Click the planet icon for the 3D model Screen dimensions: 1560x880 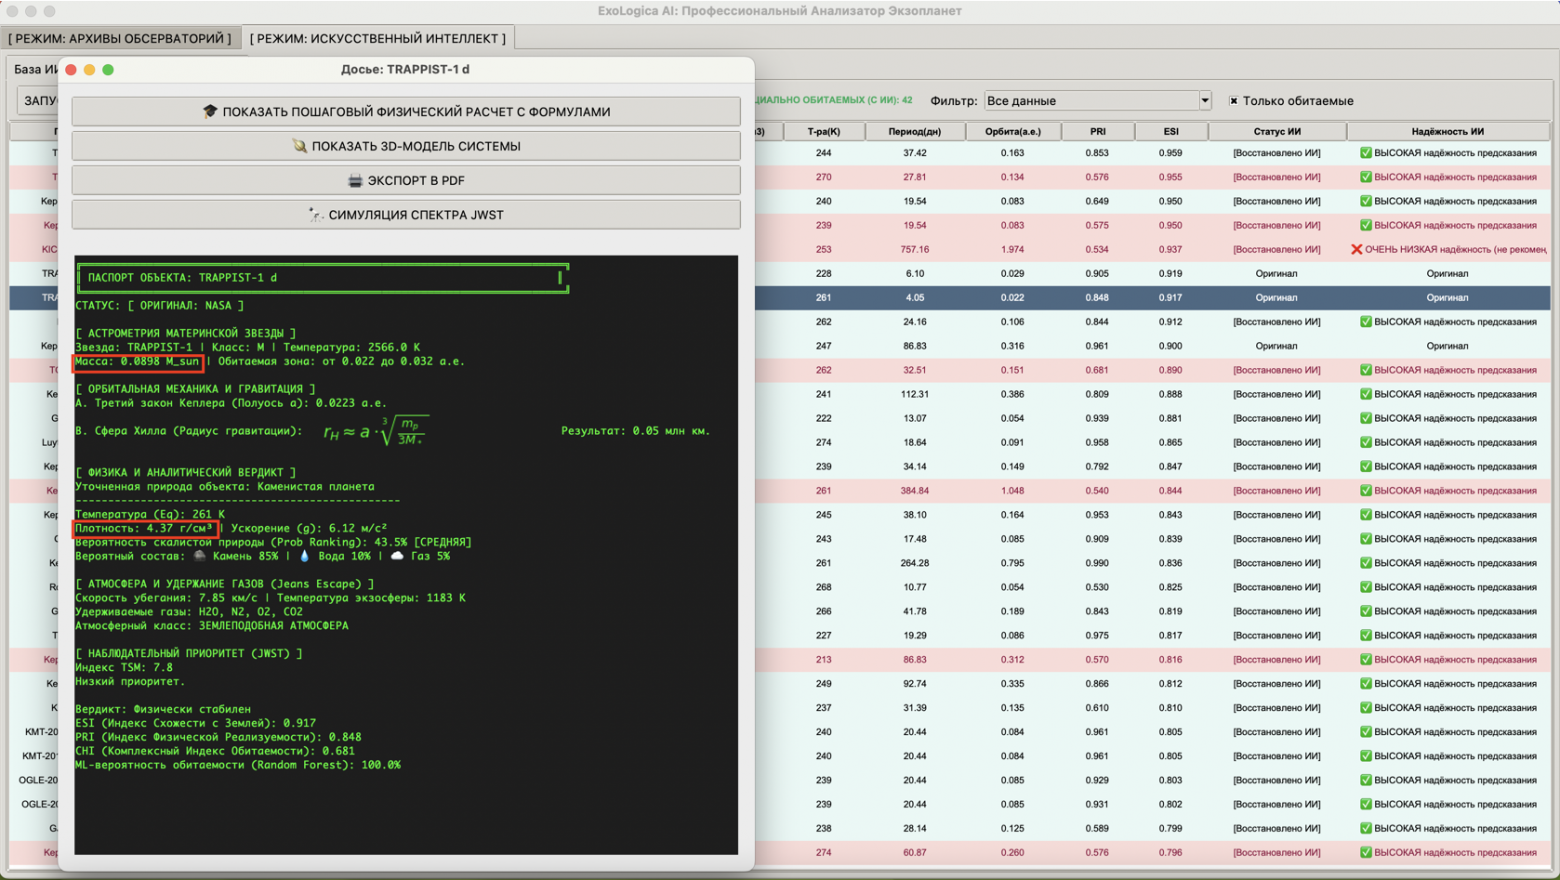point(299,146)
